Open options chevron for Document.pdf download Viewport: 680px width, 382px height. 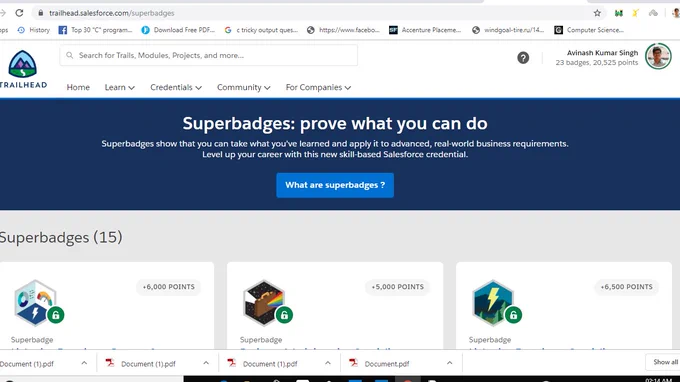click(x=449, y=363)
